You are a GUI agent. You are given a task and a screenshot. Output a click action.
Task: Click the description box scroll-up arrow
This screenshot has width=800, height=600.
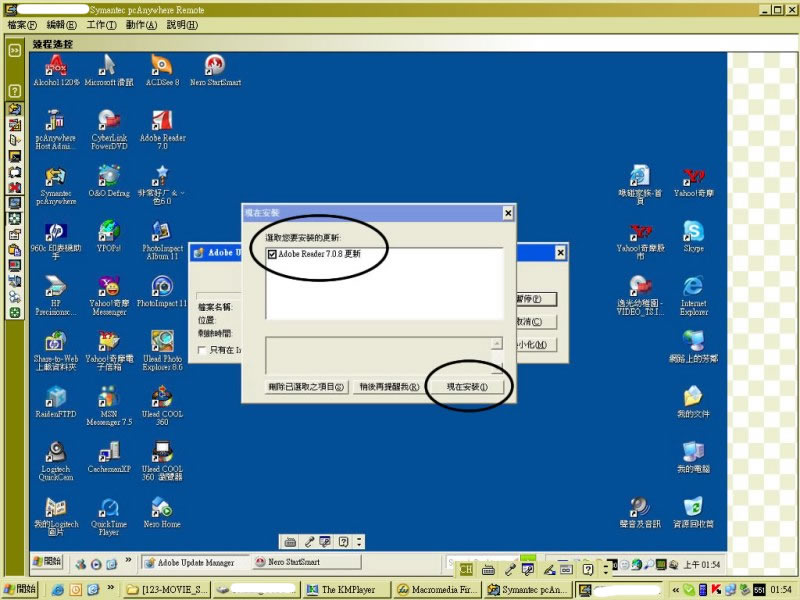point(496,343)
